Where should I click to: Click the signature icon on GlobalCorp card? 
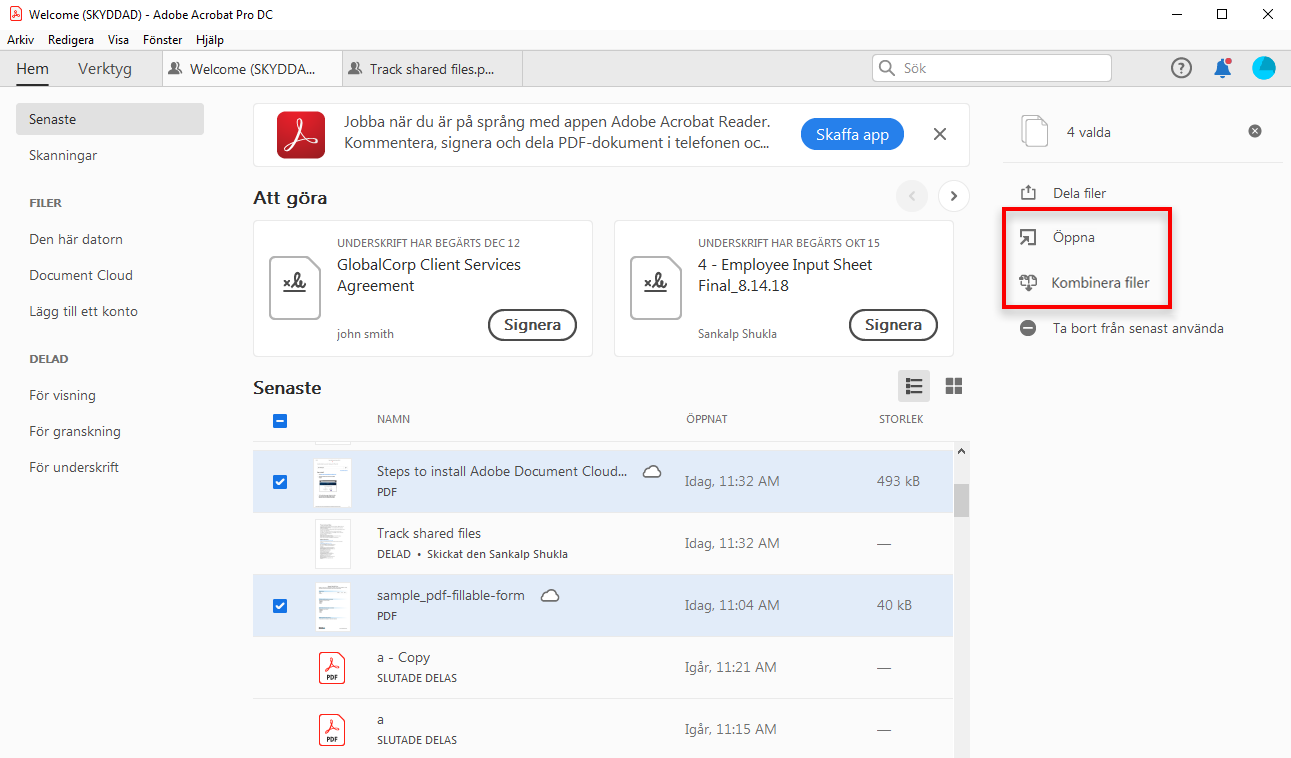[x=295, y=289]
